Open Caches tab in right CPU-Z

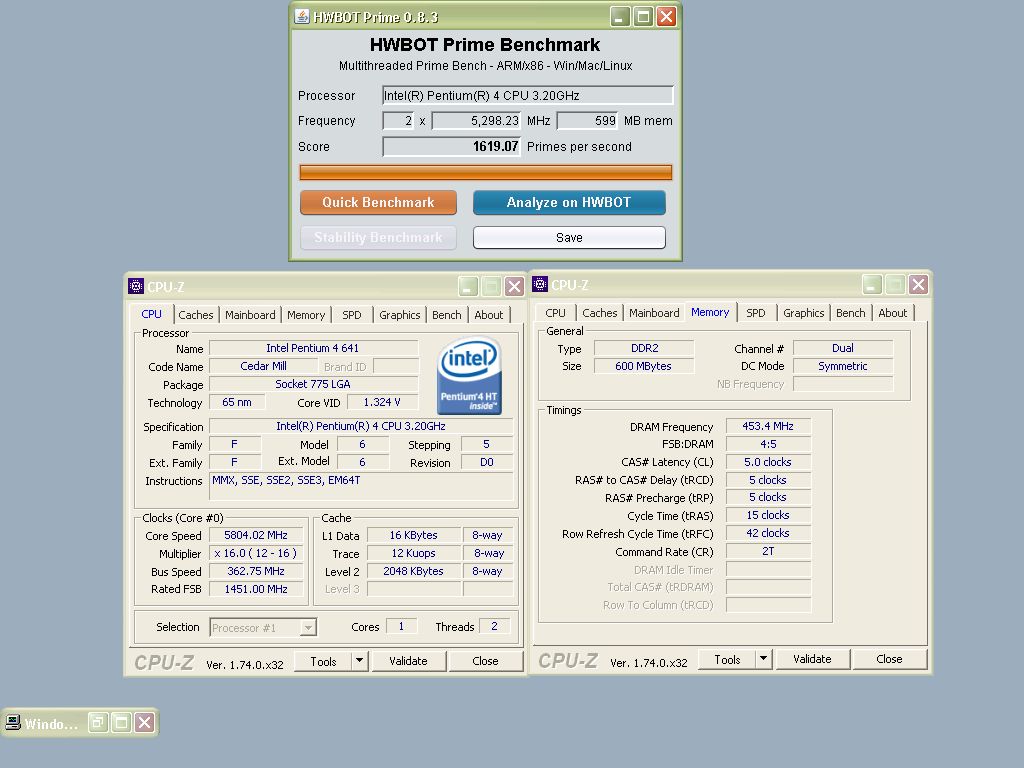click(600, 313)
